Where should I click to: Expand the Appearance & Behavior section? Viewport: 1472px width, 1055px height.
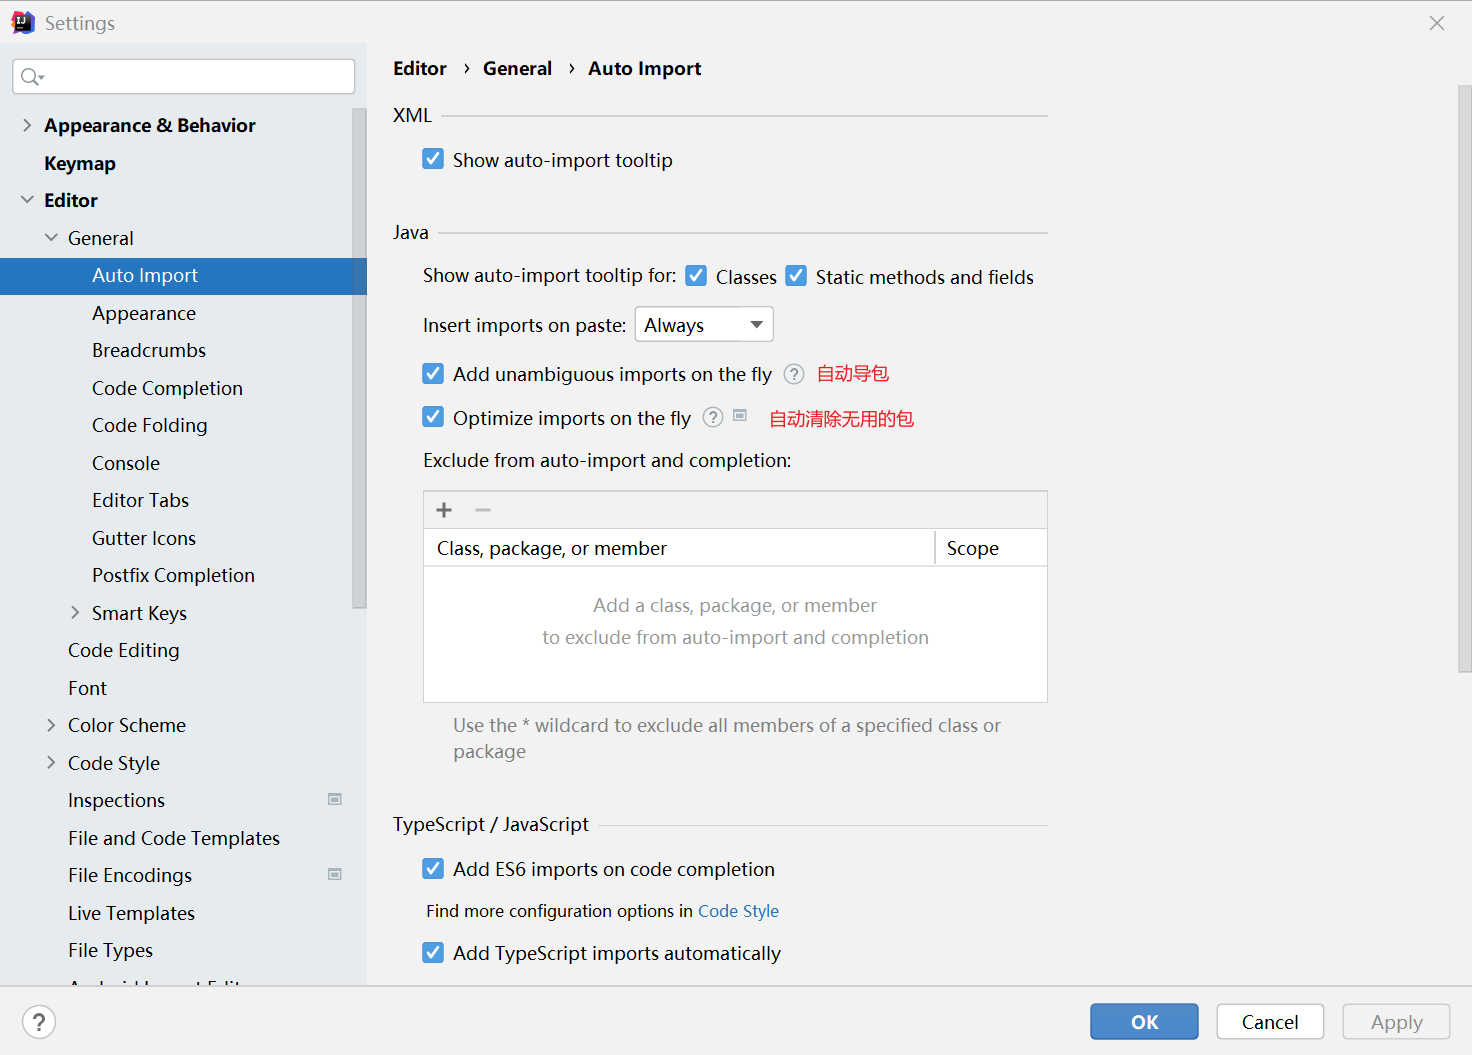coord(27,125)
